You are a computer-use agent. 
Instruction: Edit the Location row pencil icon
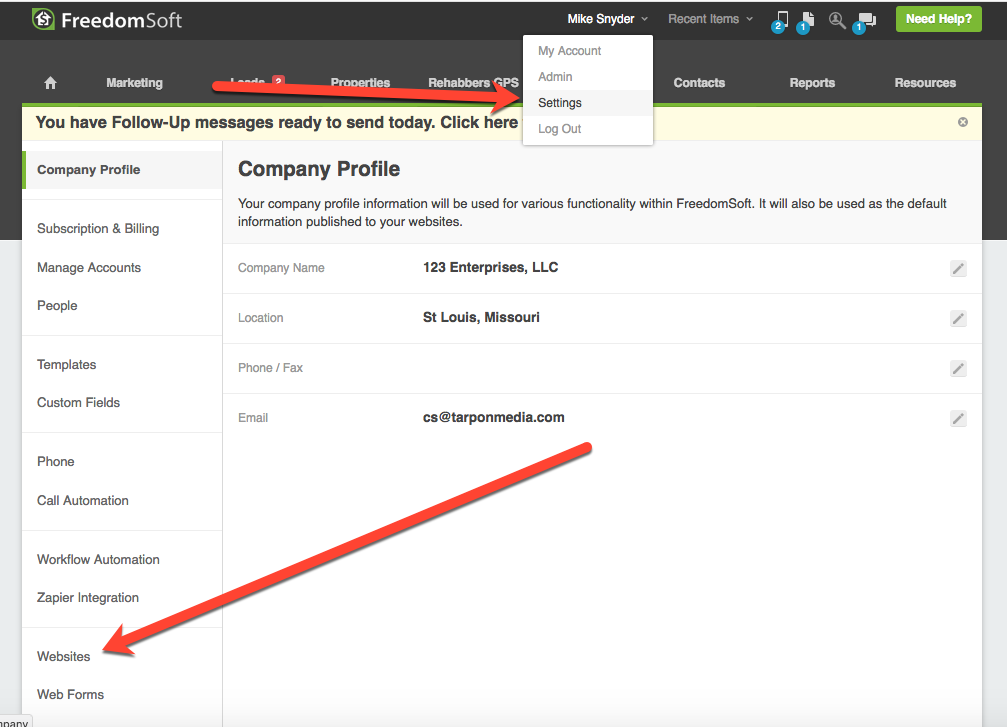[958, 318]
